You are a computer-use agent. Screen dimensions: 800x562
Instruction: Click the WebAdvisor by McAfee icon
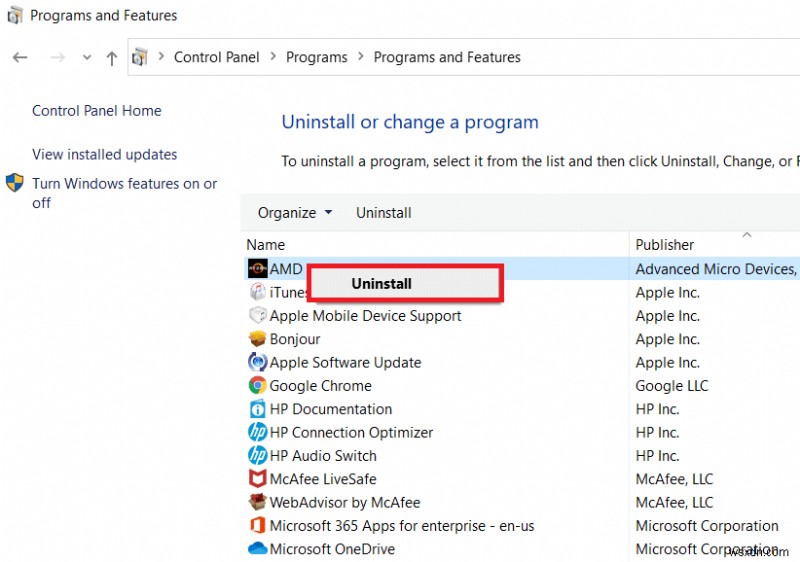257,502
